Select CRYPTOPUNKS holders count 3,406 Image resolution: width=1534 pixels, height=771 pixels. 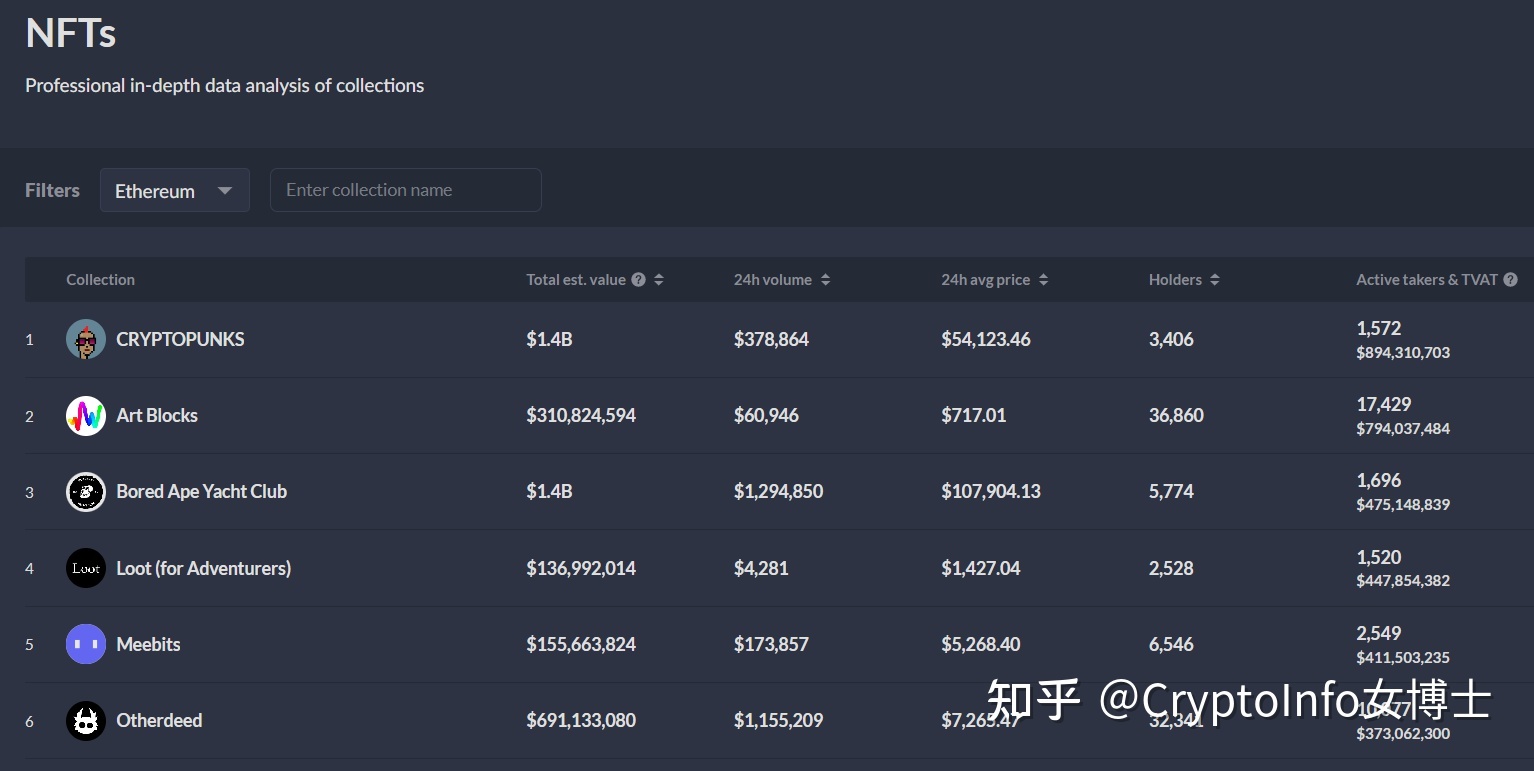coord(1171,340)
